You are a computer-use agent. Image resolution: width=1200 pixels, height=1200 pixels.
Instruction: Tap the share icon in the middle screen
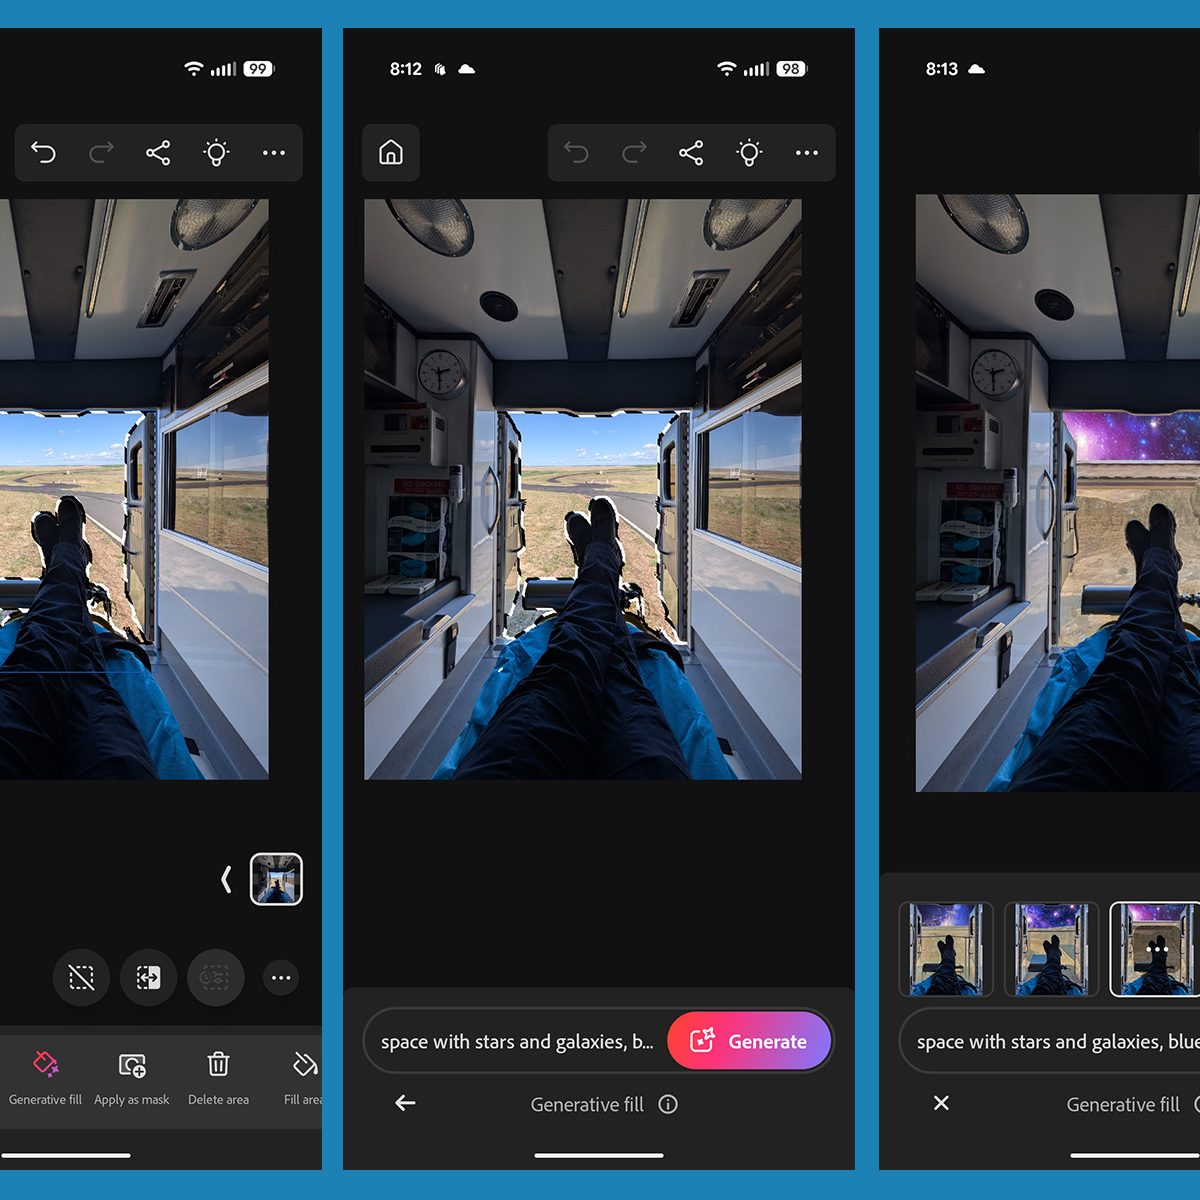click(x=691, y=152)
